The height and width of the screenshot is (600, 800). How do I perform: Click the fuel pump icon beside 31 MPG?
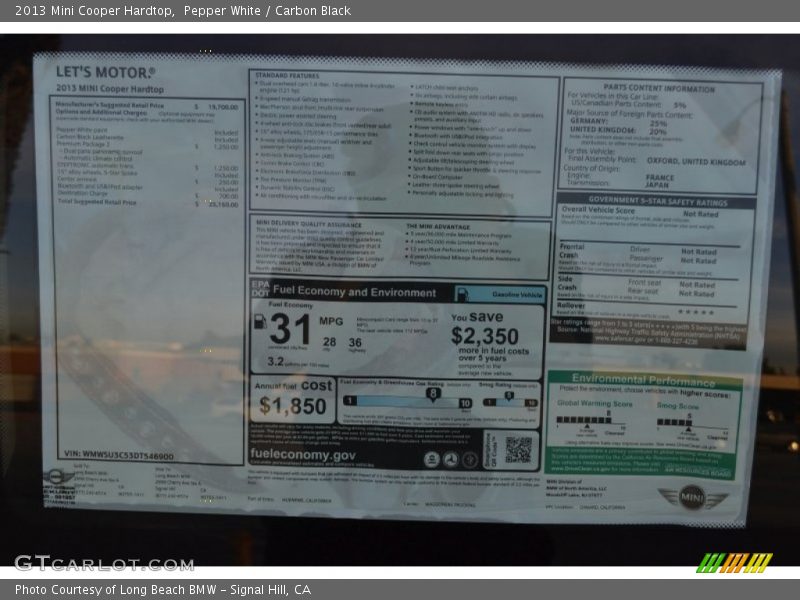[x=259, y=322]
